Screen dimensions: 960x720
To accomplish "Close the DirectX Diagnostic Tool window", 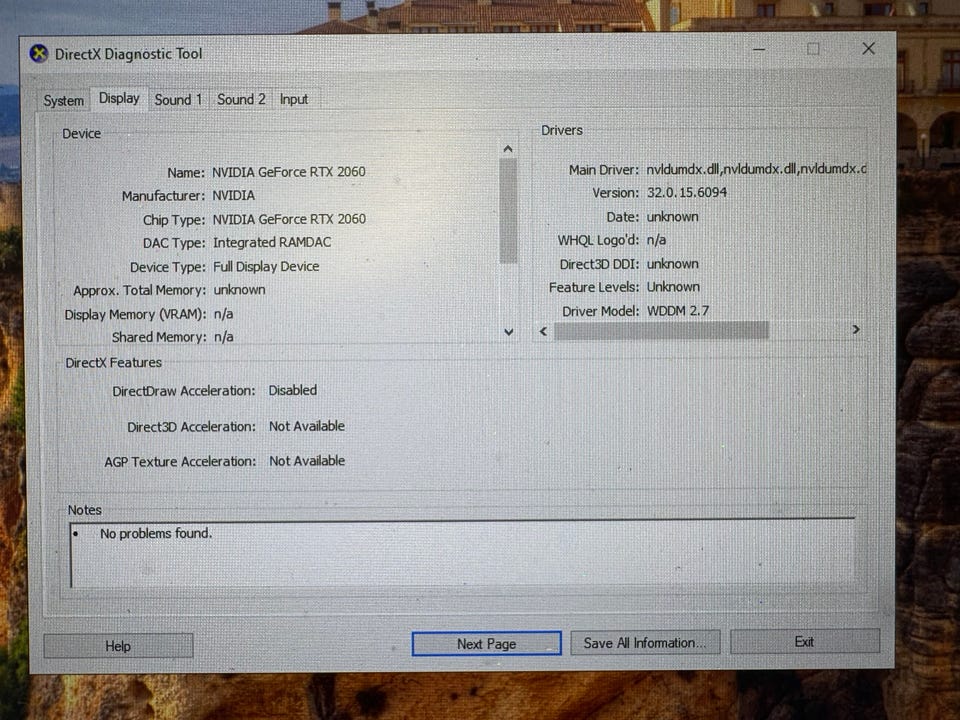I will tap(868, 48).
